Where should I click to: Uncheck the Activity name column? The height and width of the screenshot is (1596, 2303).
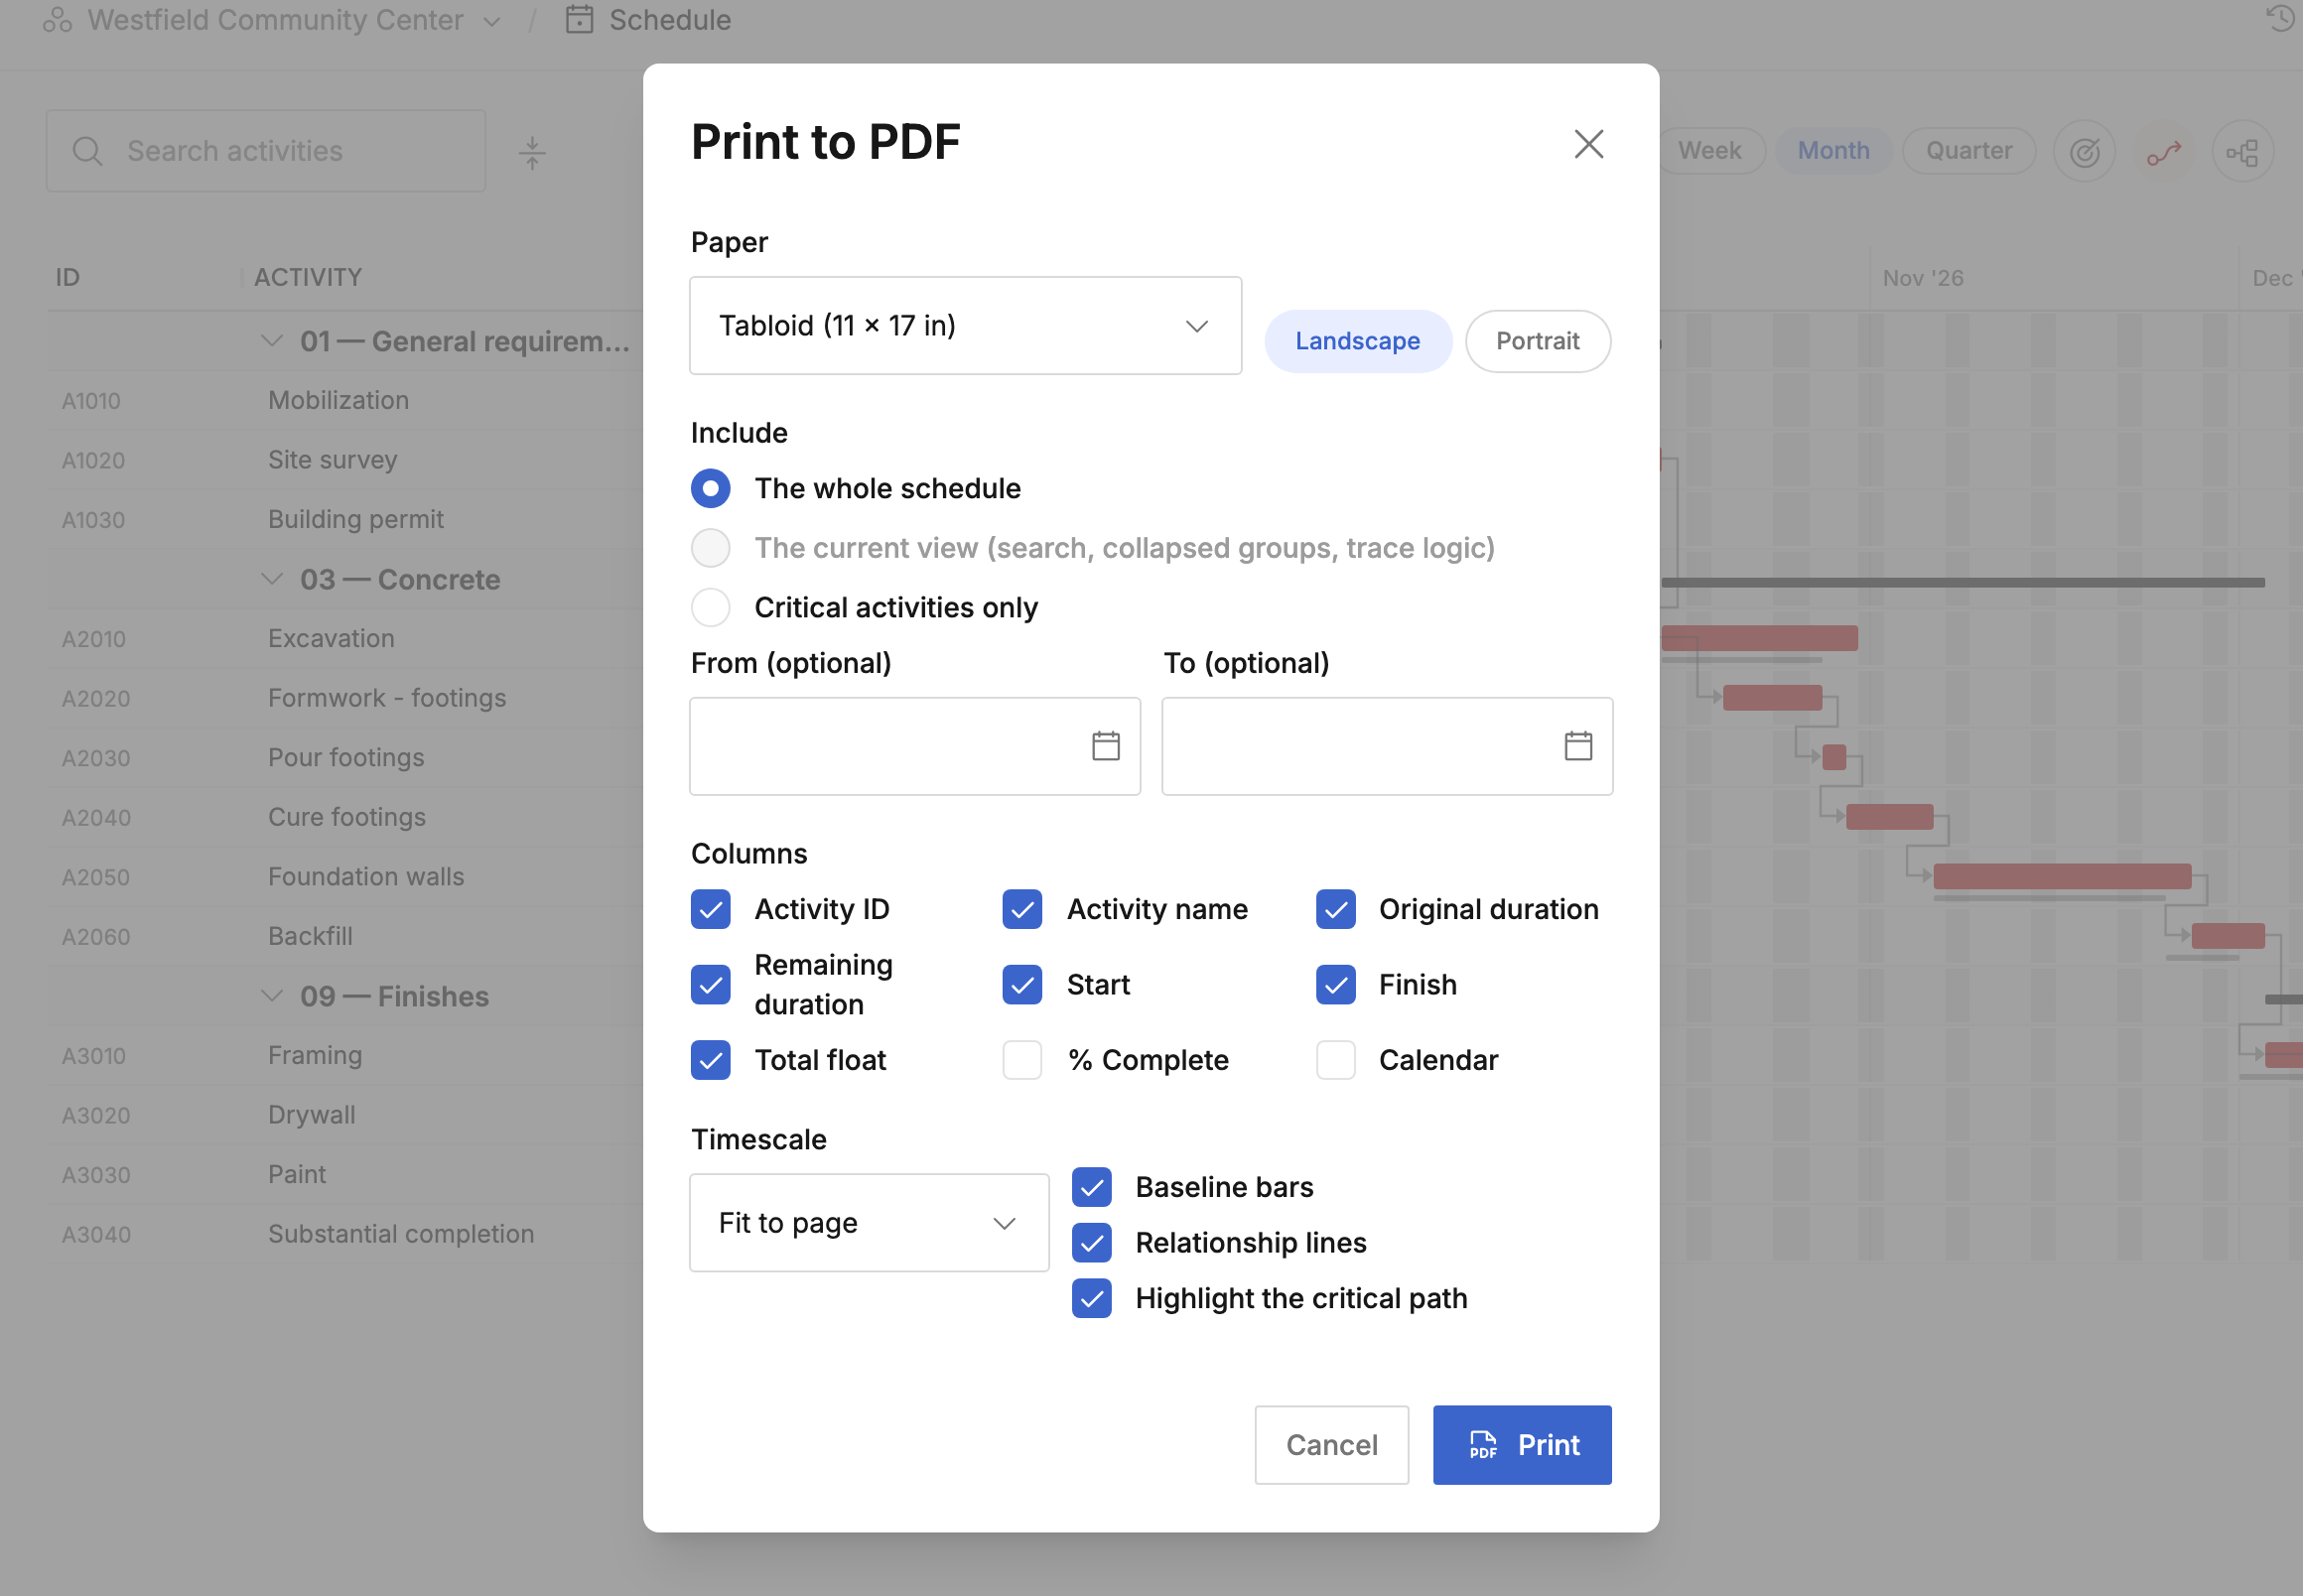[x=1022, y=909]
